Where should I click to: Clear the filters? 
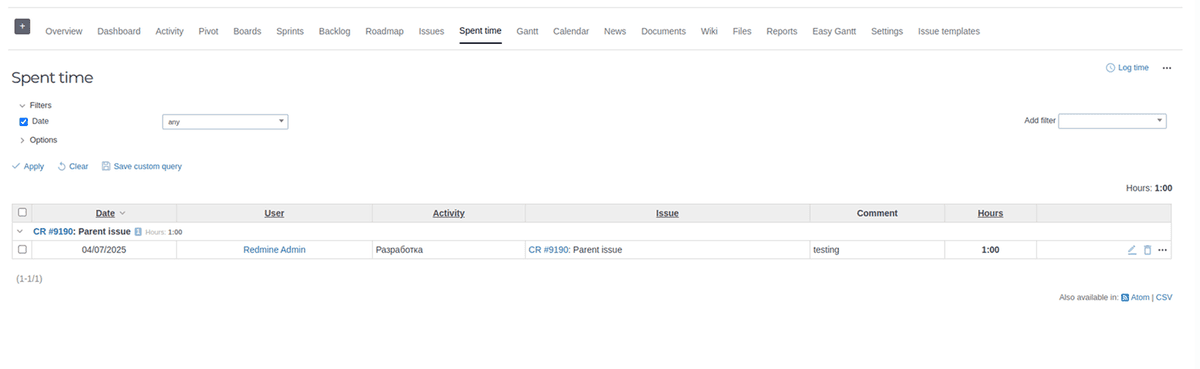point(73,166)
